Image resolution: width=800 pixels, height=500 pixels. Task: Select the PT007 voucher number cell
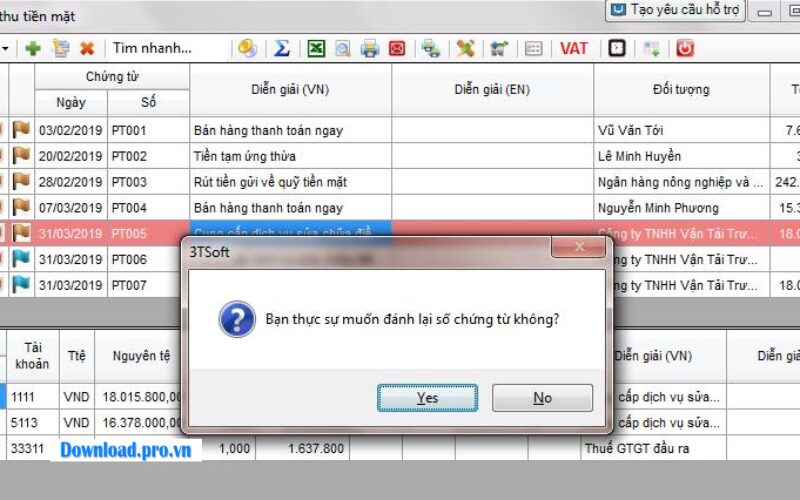point(148,285)
